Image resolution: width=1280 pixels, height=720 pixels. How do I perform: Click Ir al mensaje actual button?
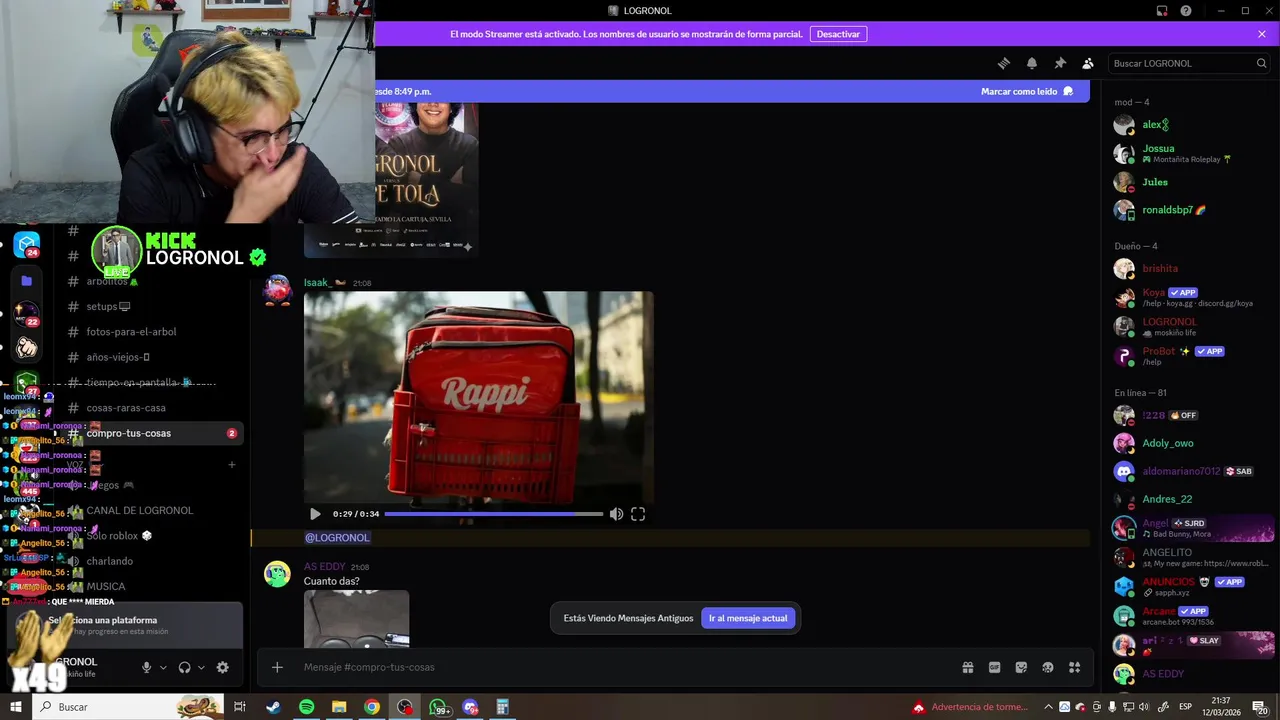click(x=748, y=618)
